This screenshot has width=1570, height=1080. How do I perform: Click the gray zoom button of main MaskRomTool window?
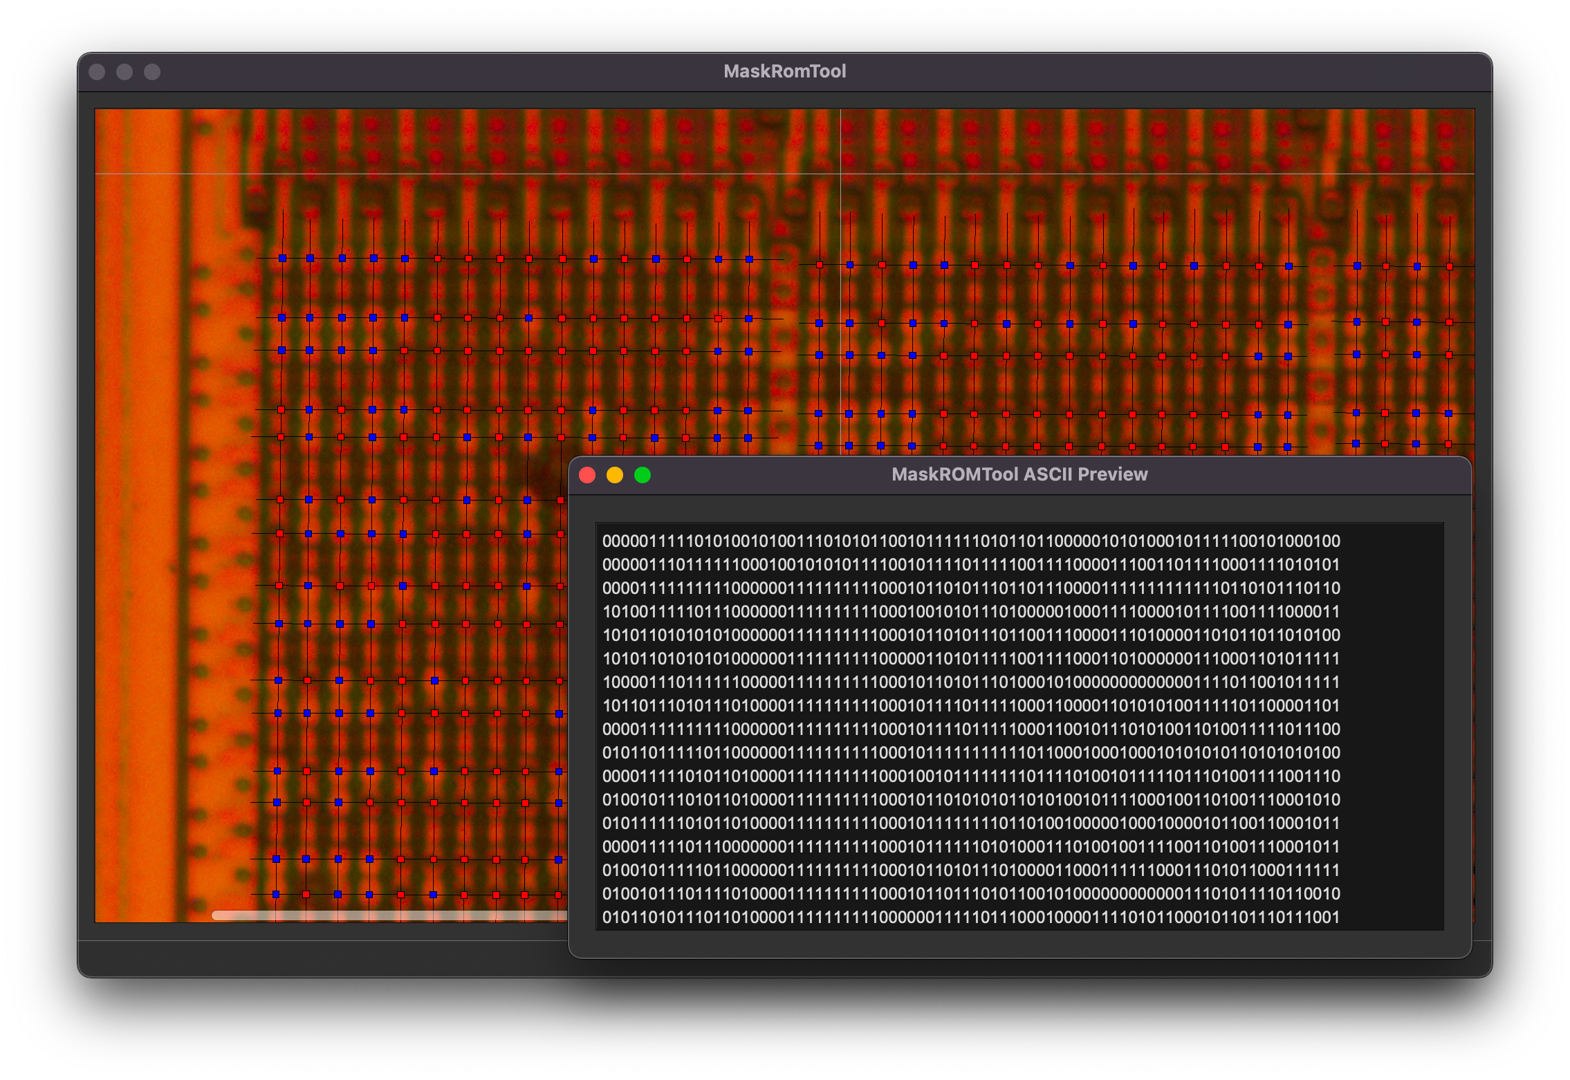click(x=152, y=72)
